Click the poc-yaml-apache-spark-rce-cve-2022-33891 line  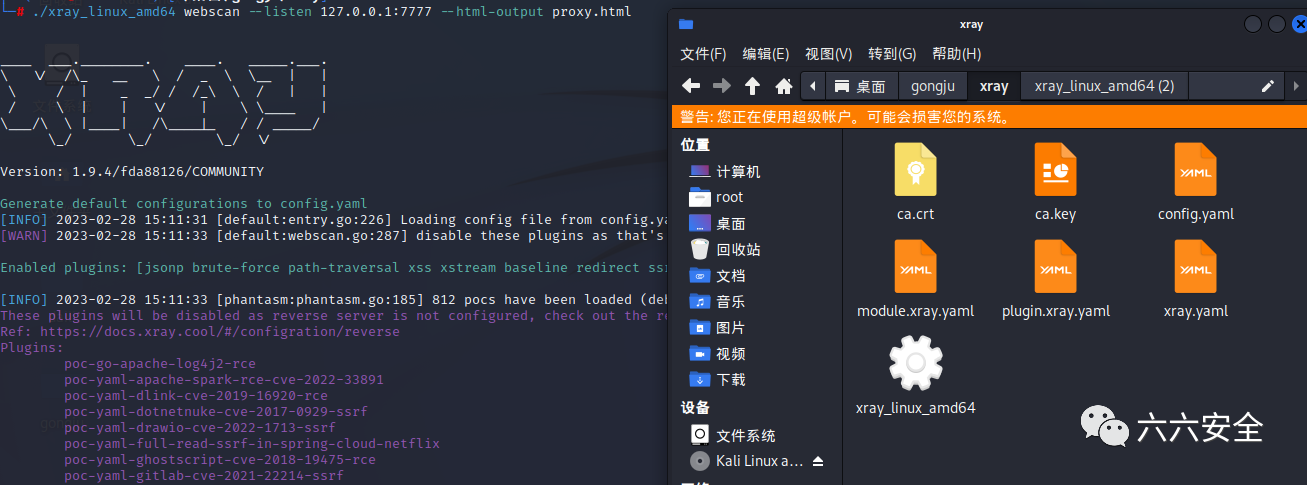pos(224,379)
